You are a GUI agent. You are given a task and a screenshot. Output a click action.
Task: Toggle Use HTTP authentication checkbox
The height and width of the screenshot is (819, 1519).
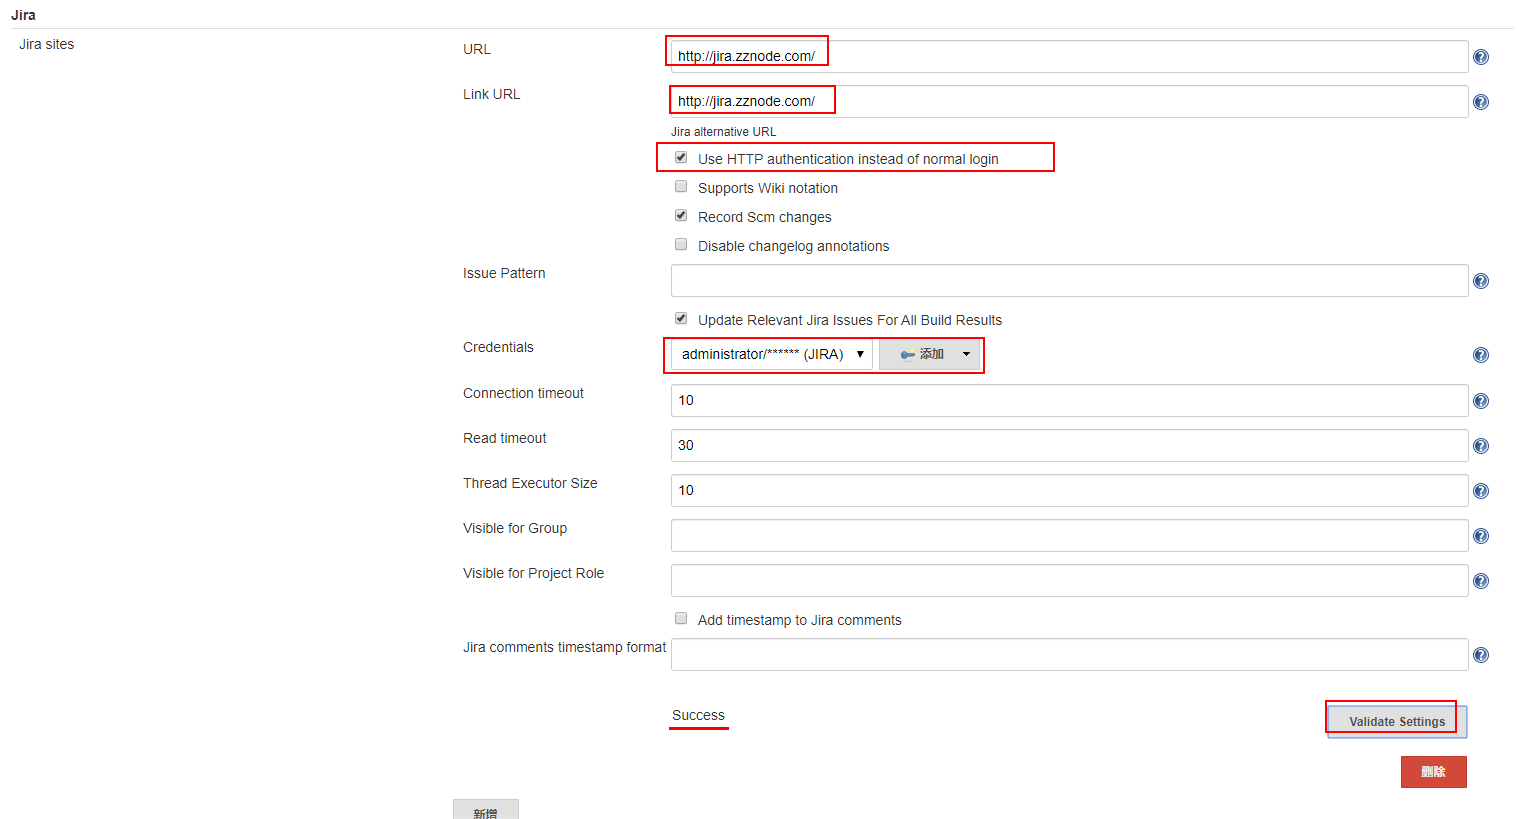(681, 158)
